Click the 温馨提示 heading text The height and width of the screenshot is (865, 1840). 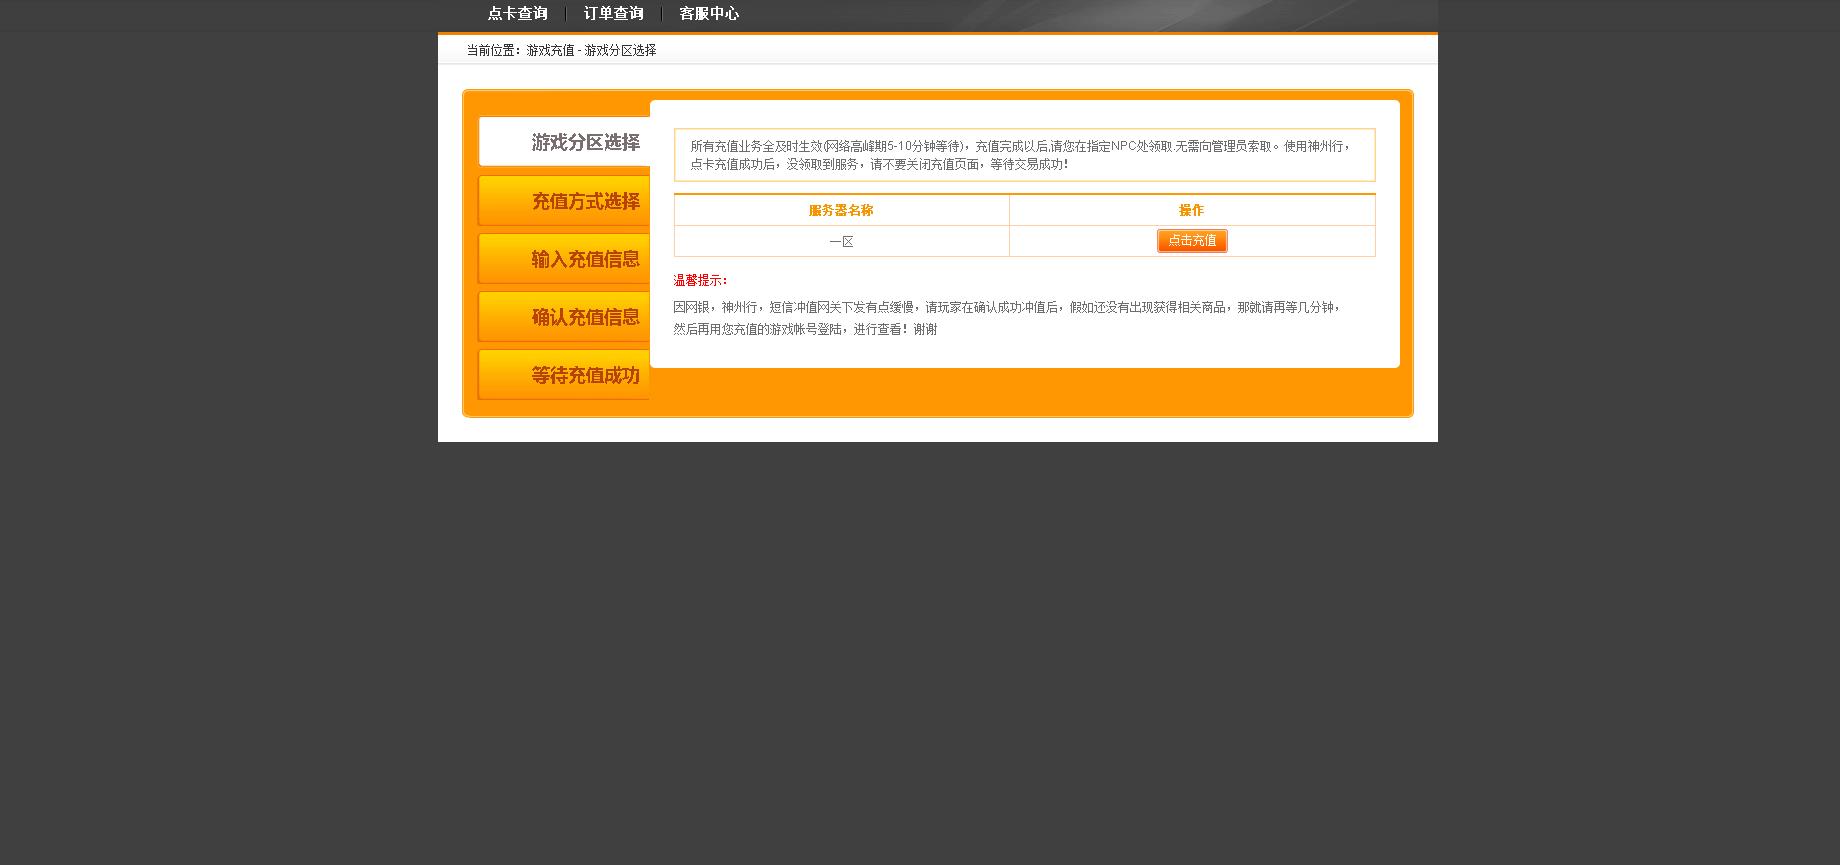coord(700,281)
